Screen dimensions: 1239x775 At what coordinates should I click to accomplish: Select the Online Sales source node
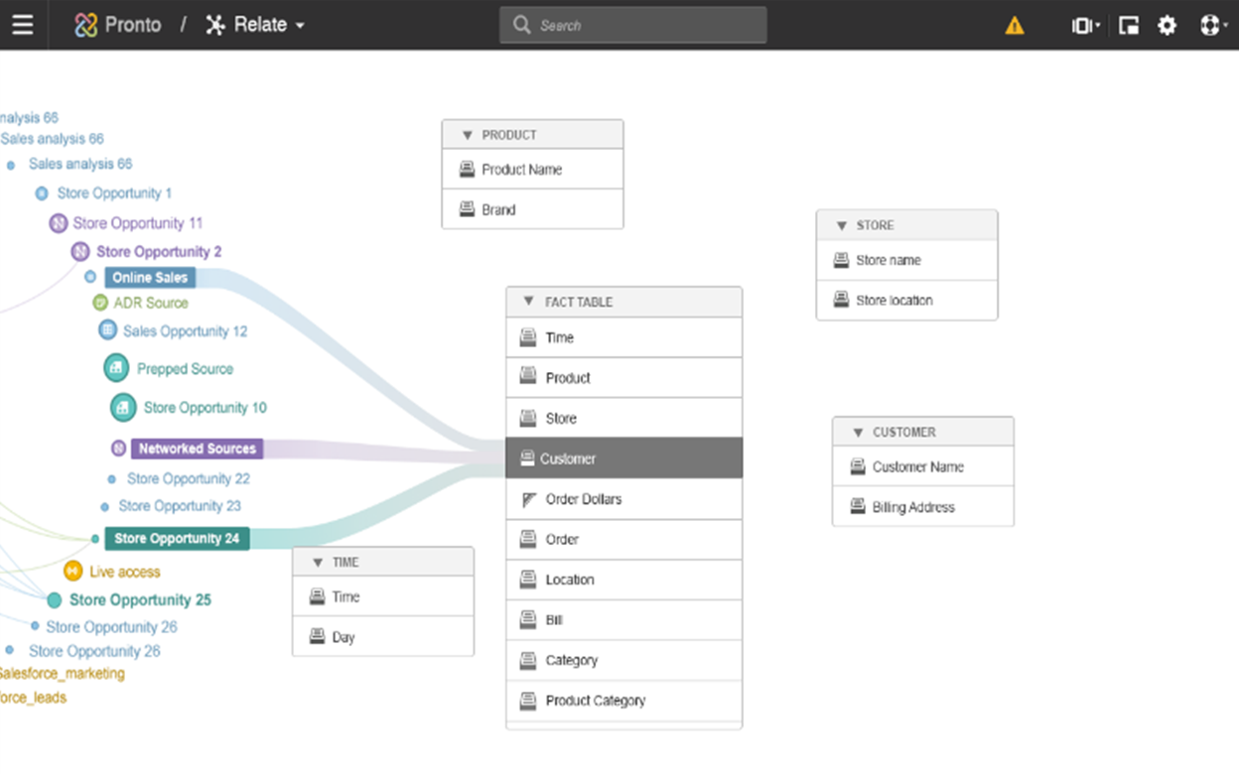click(x=150, y=278)
